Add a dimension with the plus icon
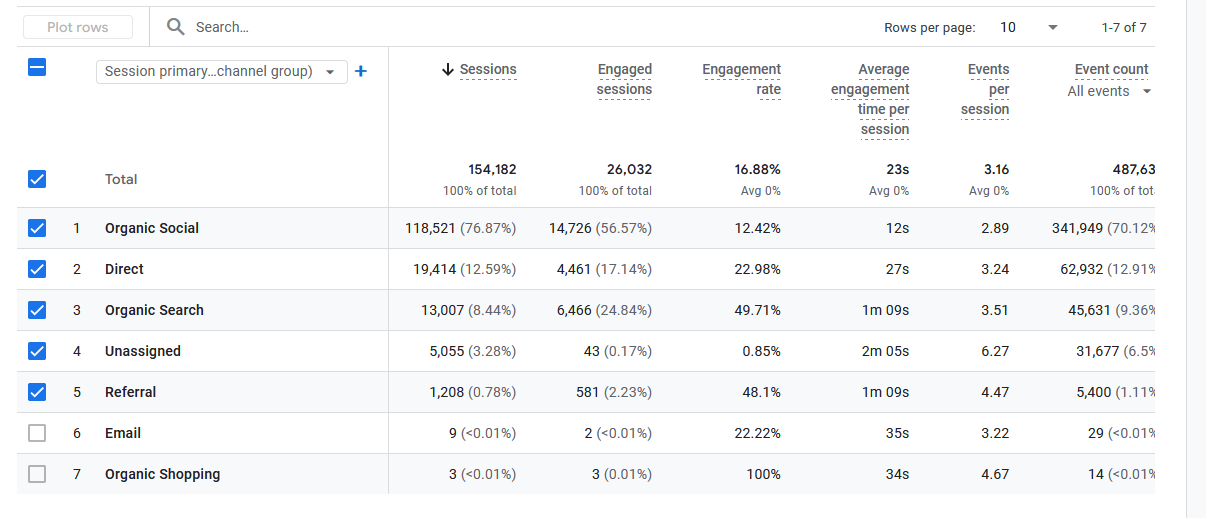The image size is (1206, 518). point(361,71)
